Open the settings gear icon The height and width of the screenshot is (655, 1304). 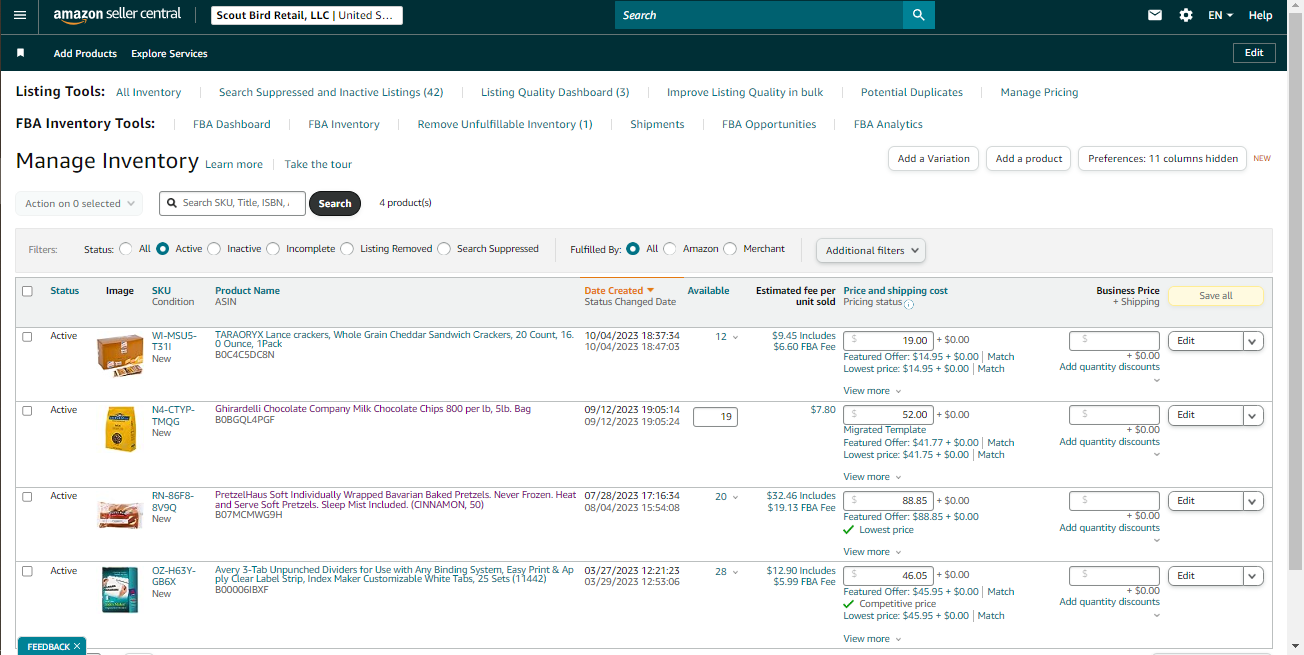(1186, 15)
